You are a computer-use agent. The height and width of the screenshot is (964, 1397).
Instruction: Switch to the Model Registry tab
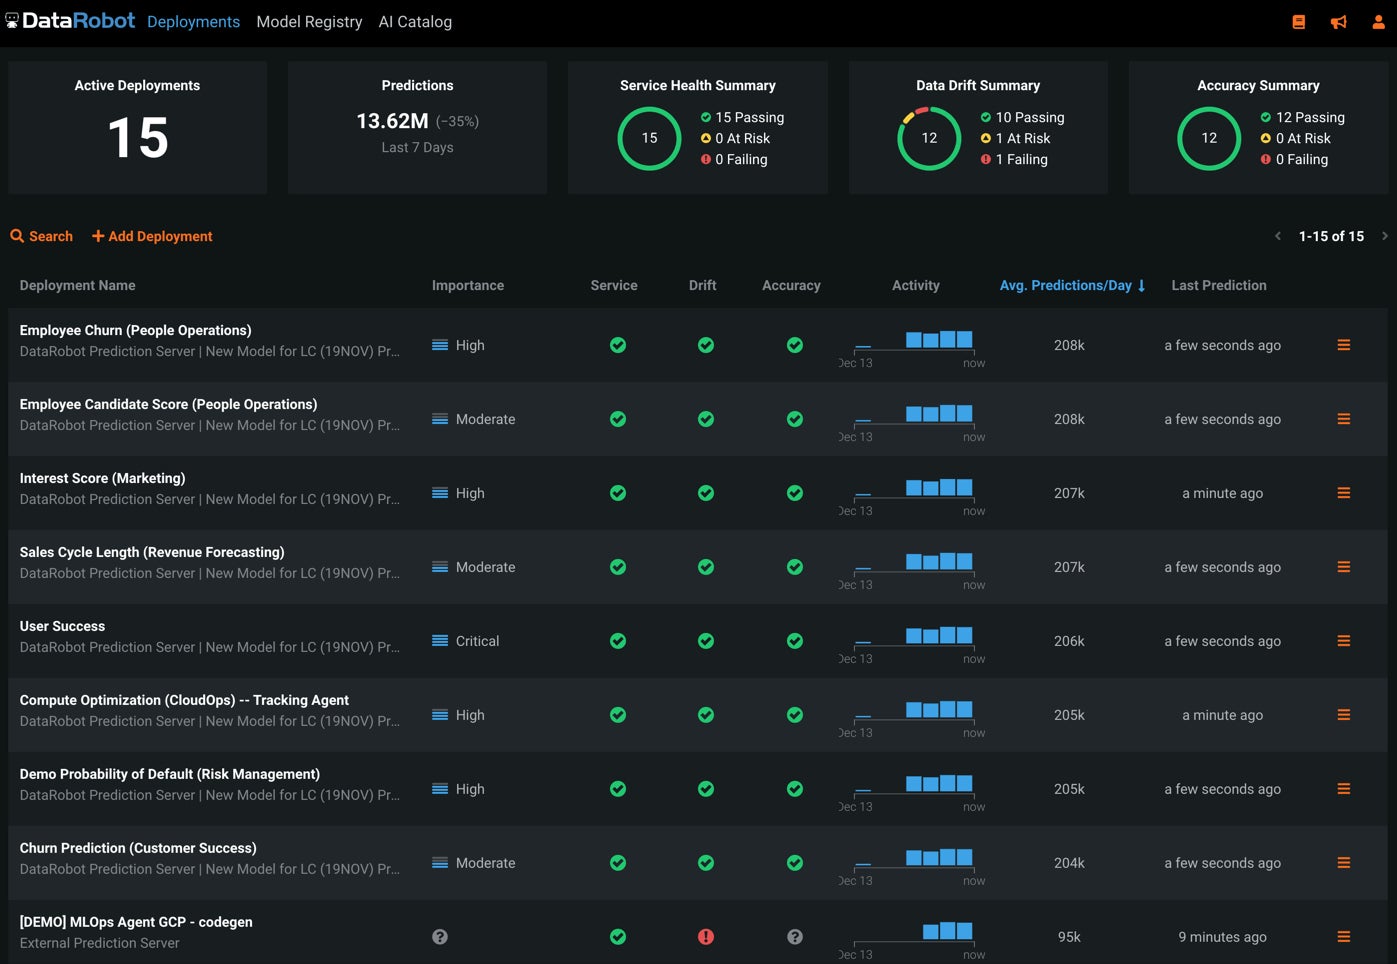pyautogui.click(x=309, y=21)
